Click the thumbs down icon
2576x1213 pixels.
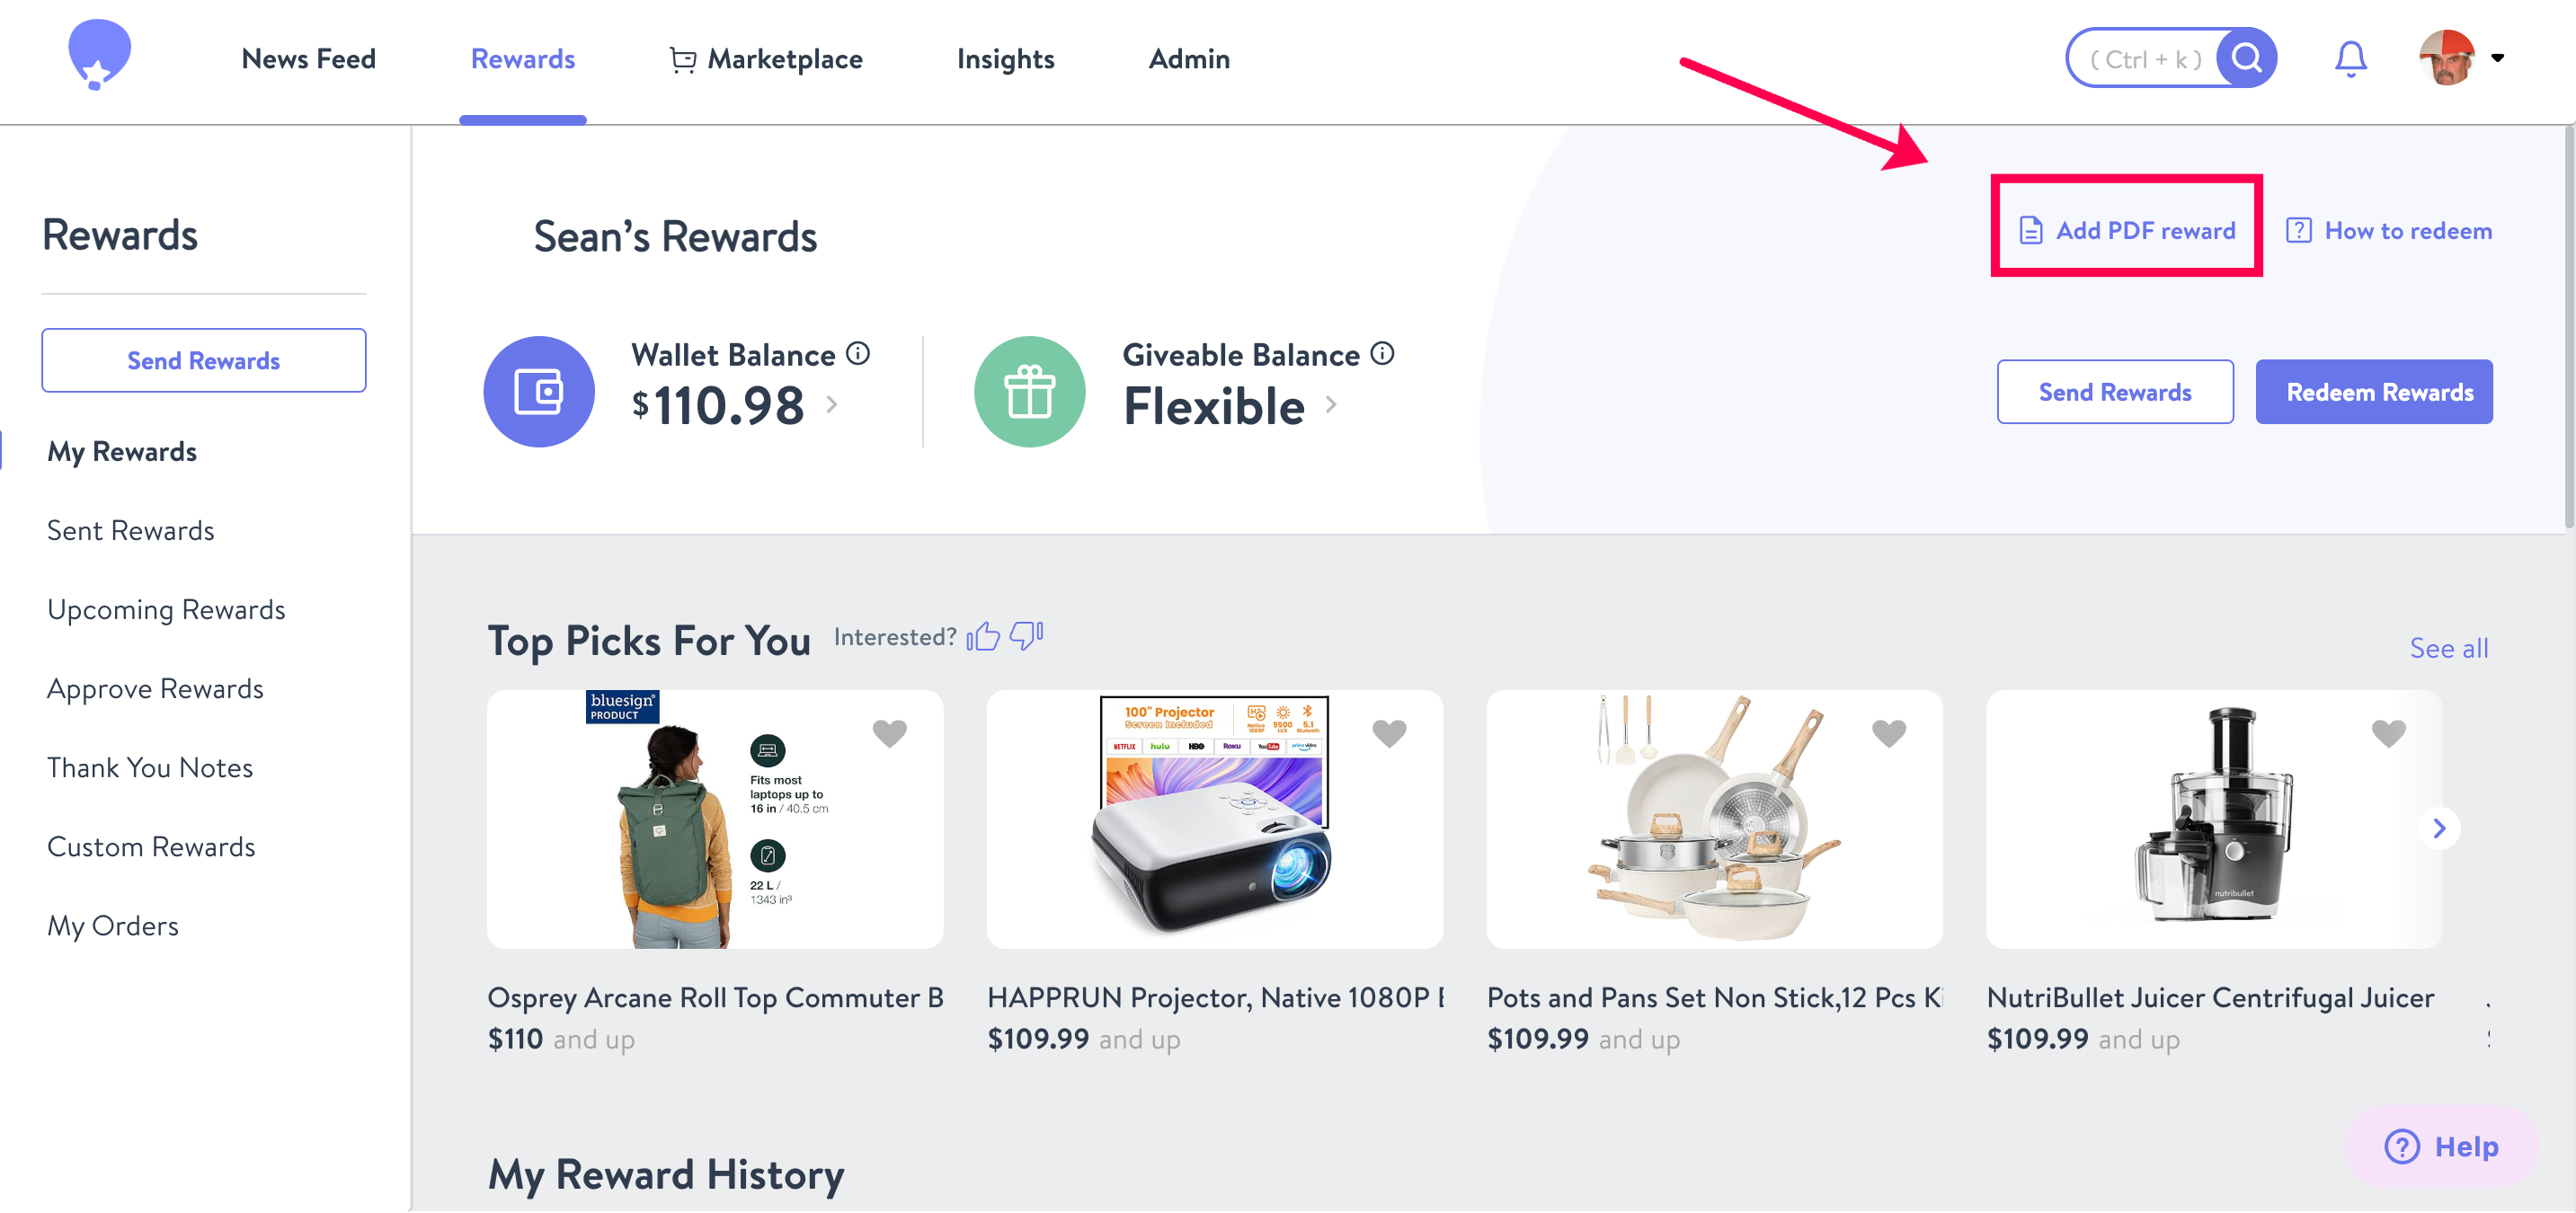click(1026, 635)
